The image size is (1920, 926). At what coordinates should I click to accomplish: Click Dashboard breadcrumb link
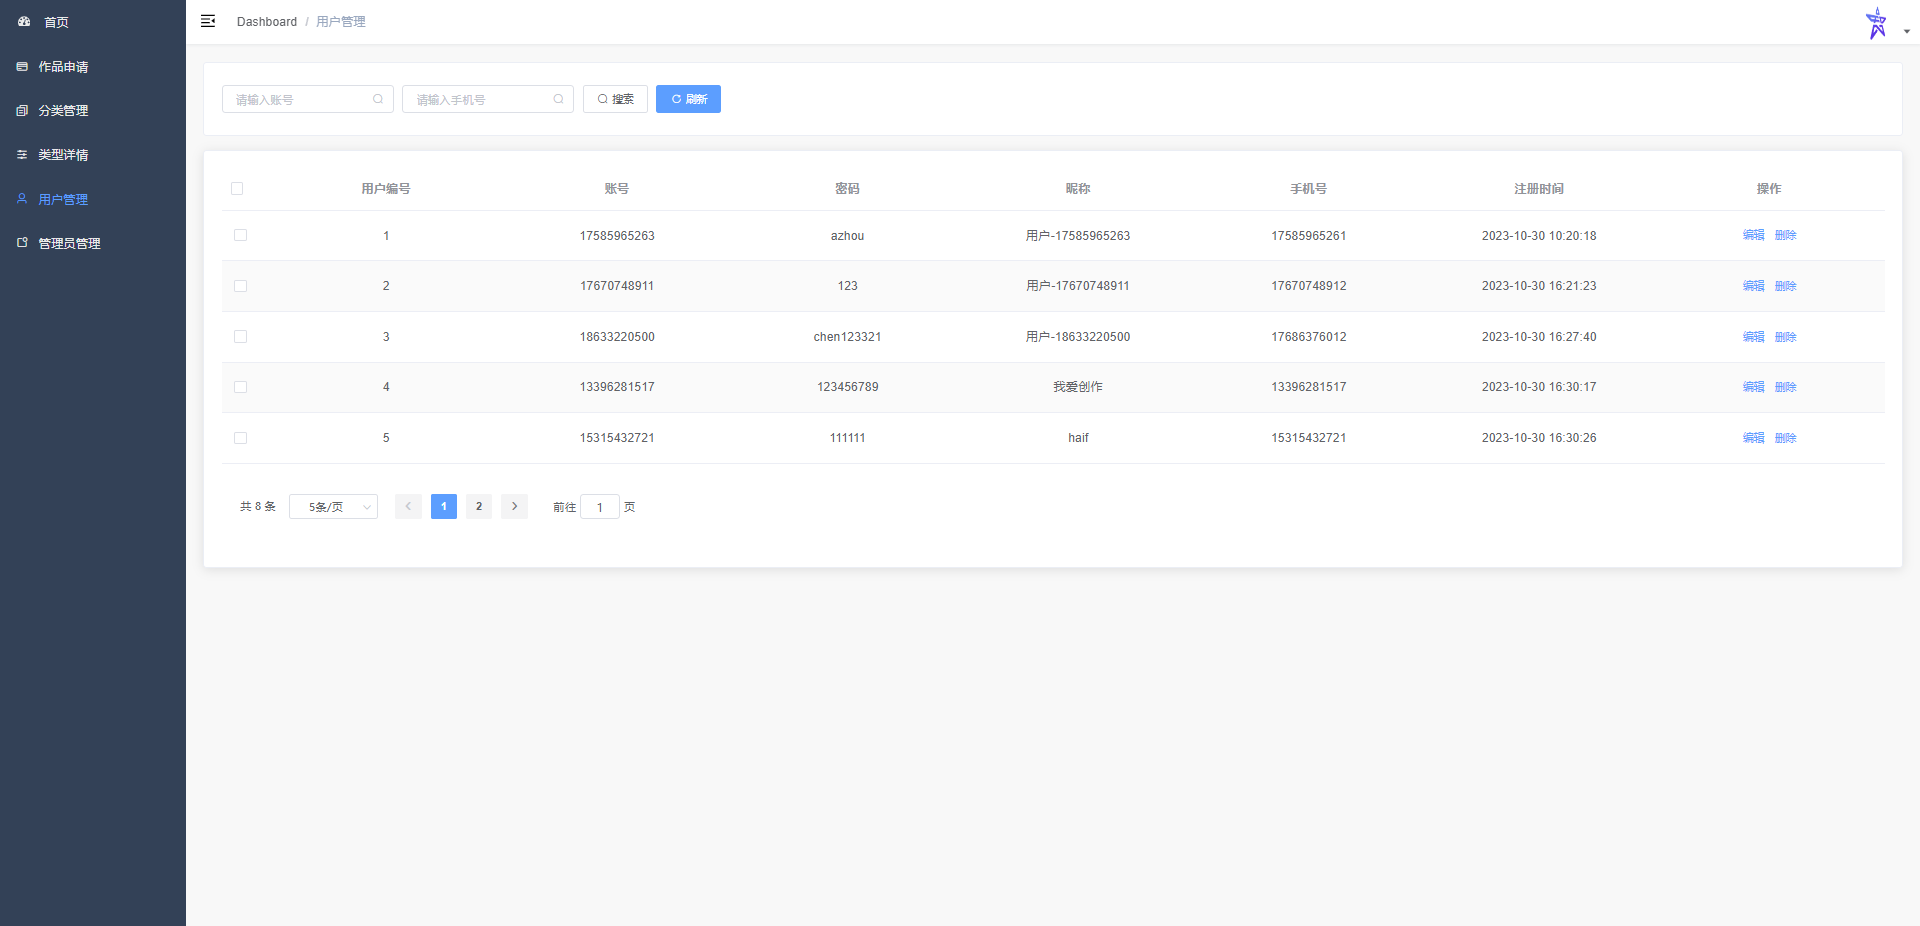[x=267, y=22]
